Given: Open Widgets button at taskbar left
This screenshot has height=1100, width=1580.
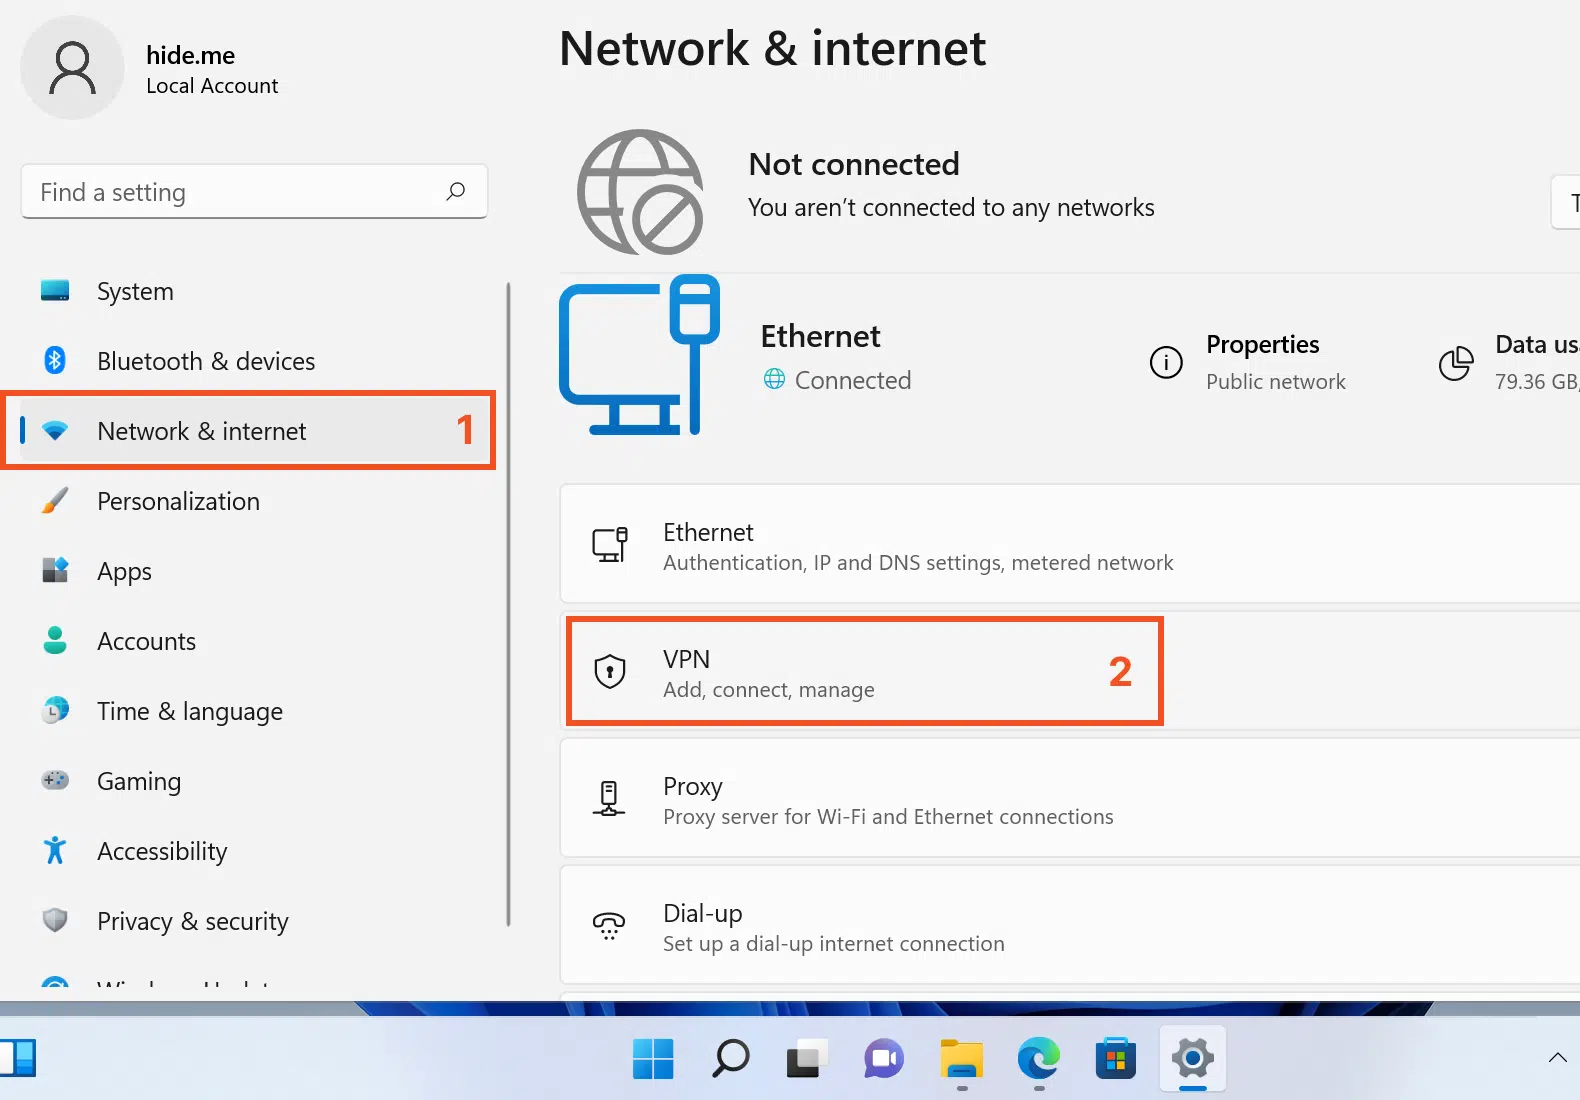Looking at the screenshot, I should click(18, 1058).
